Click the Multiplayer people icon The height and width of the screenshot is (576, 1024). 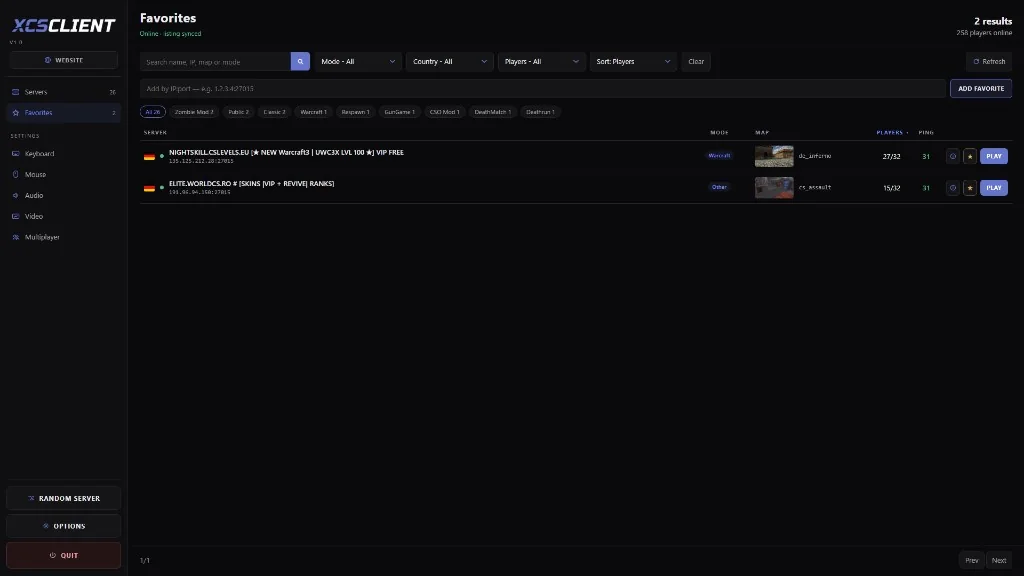click(16, 237)
